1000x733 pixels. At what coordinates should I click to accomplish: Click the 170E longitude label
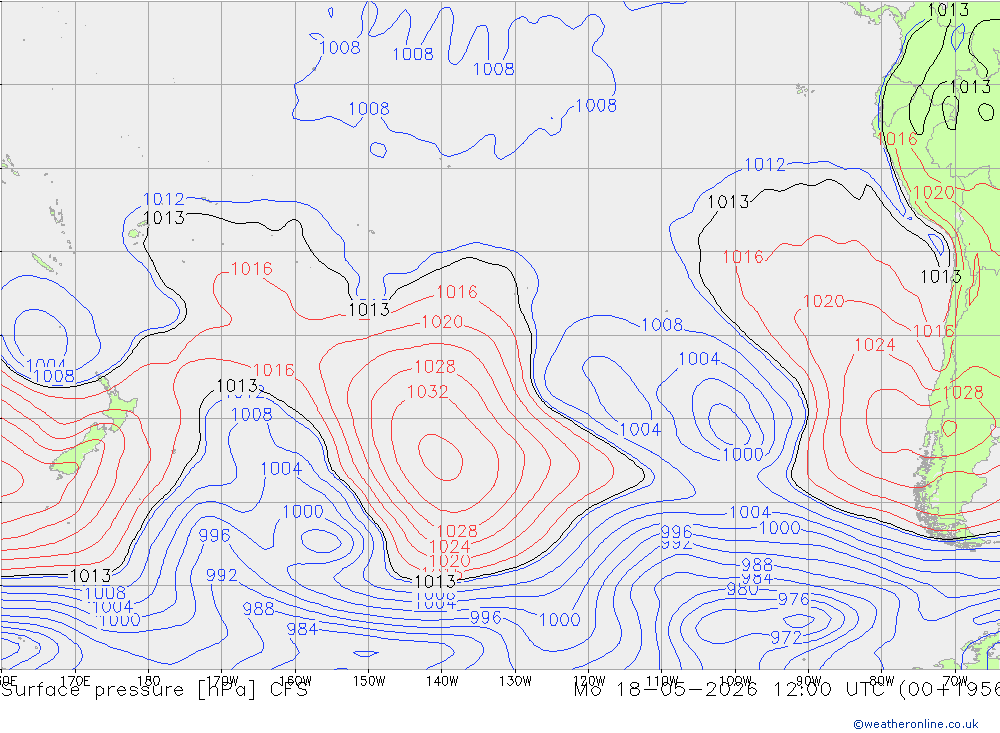75,681
